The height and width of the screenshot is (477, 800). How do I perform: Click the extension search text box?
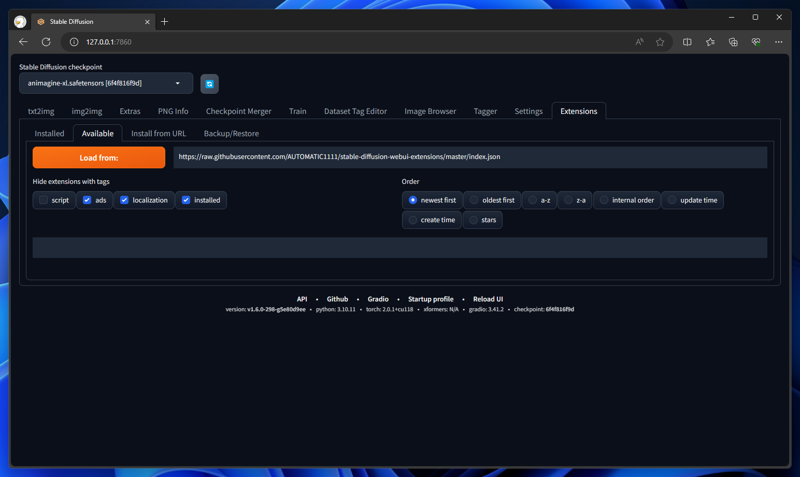[x=399, y=247]
